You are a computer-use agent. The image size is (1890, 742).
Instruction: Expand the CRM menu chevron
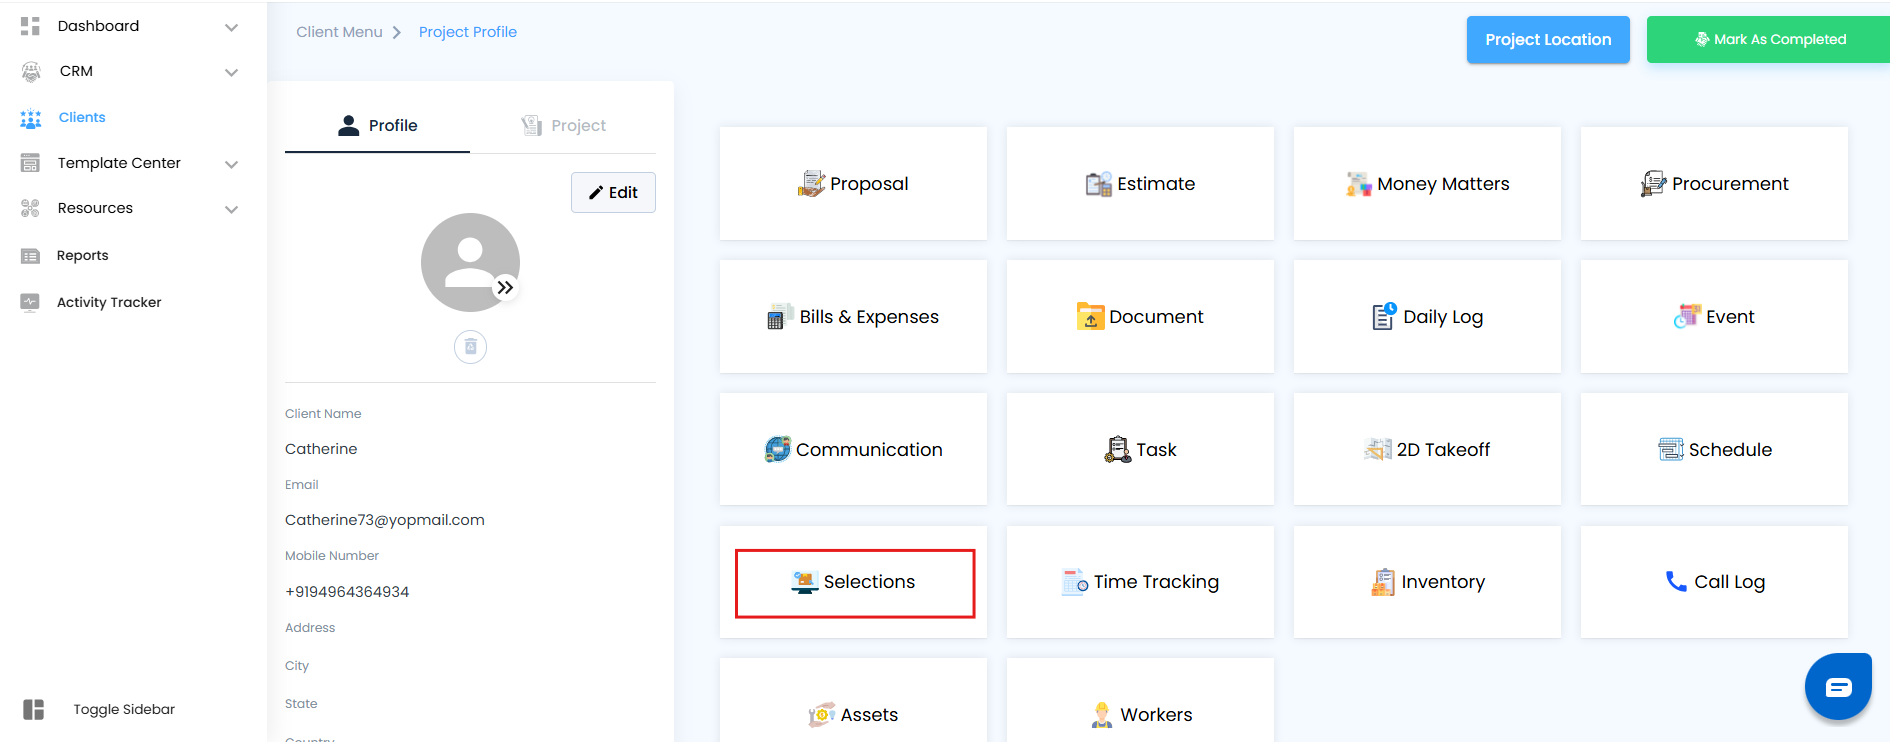coord(231,72)
